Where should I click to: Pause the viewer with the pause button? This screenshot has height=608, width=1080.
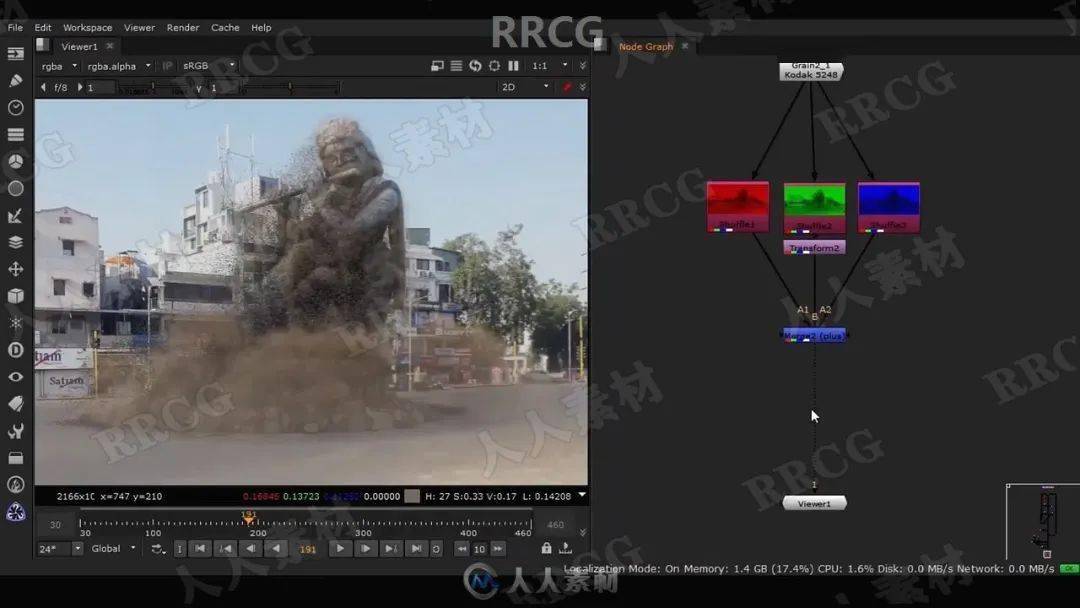(x=513, y=65)
